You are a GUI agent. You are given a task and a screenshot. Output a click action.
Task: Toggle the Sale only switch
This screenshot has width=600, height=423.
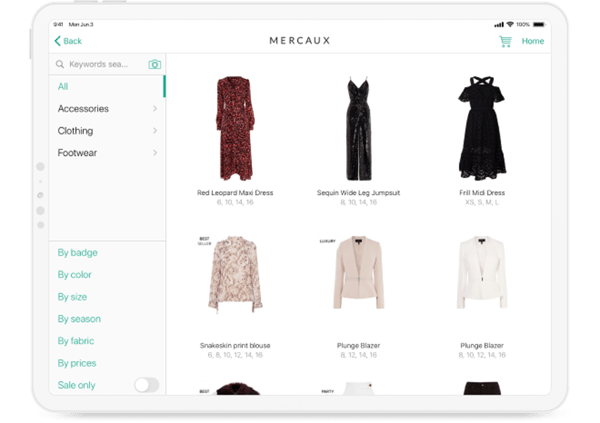pyautogui.click(x=147, y=385)
